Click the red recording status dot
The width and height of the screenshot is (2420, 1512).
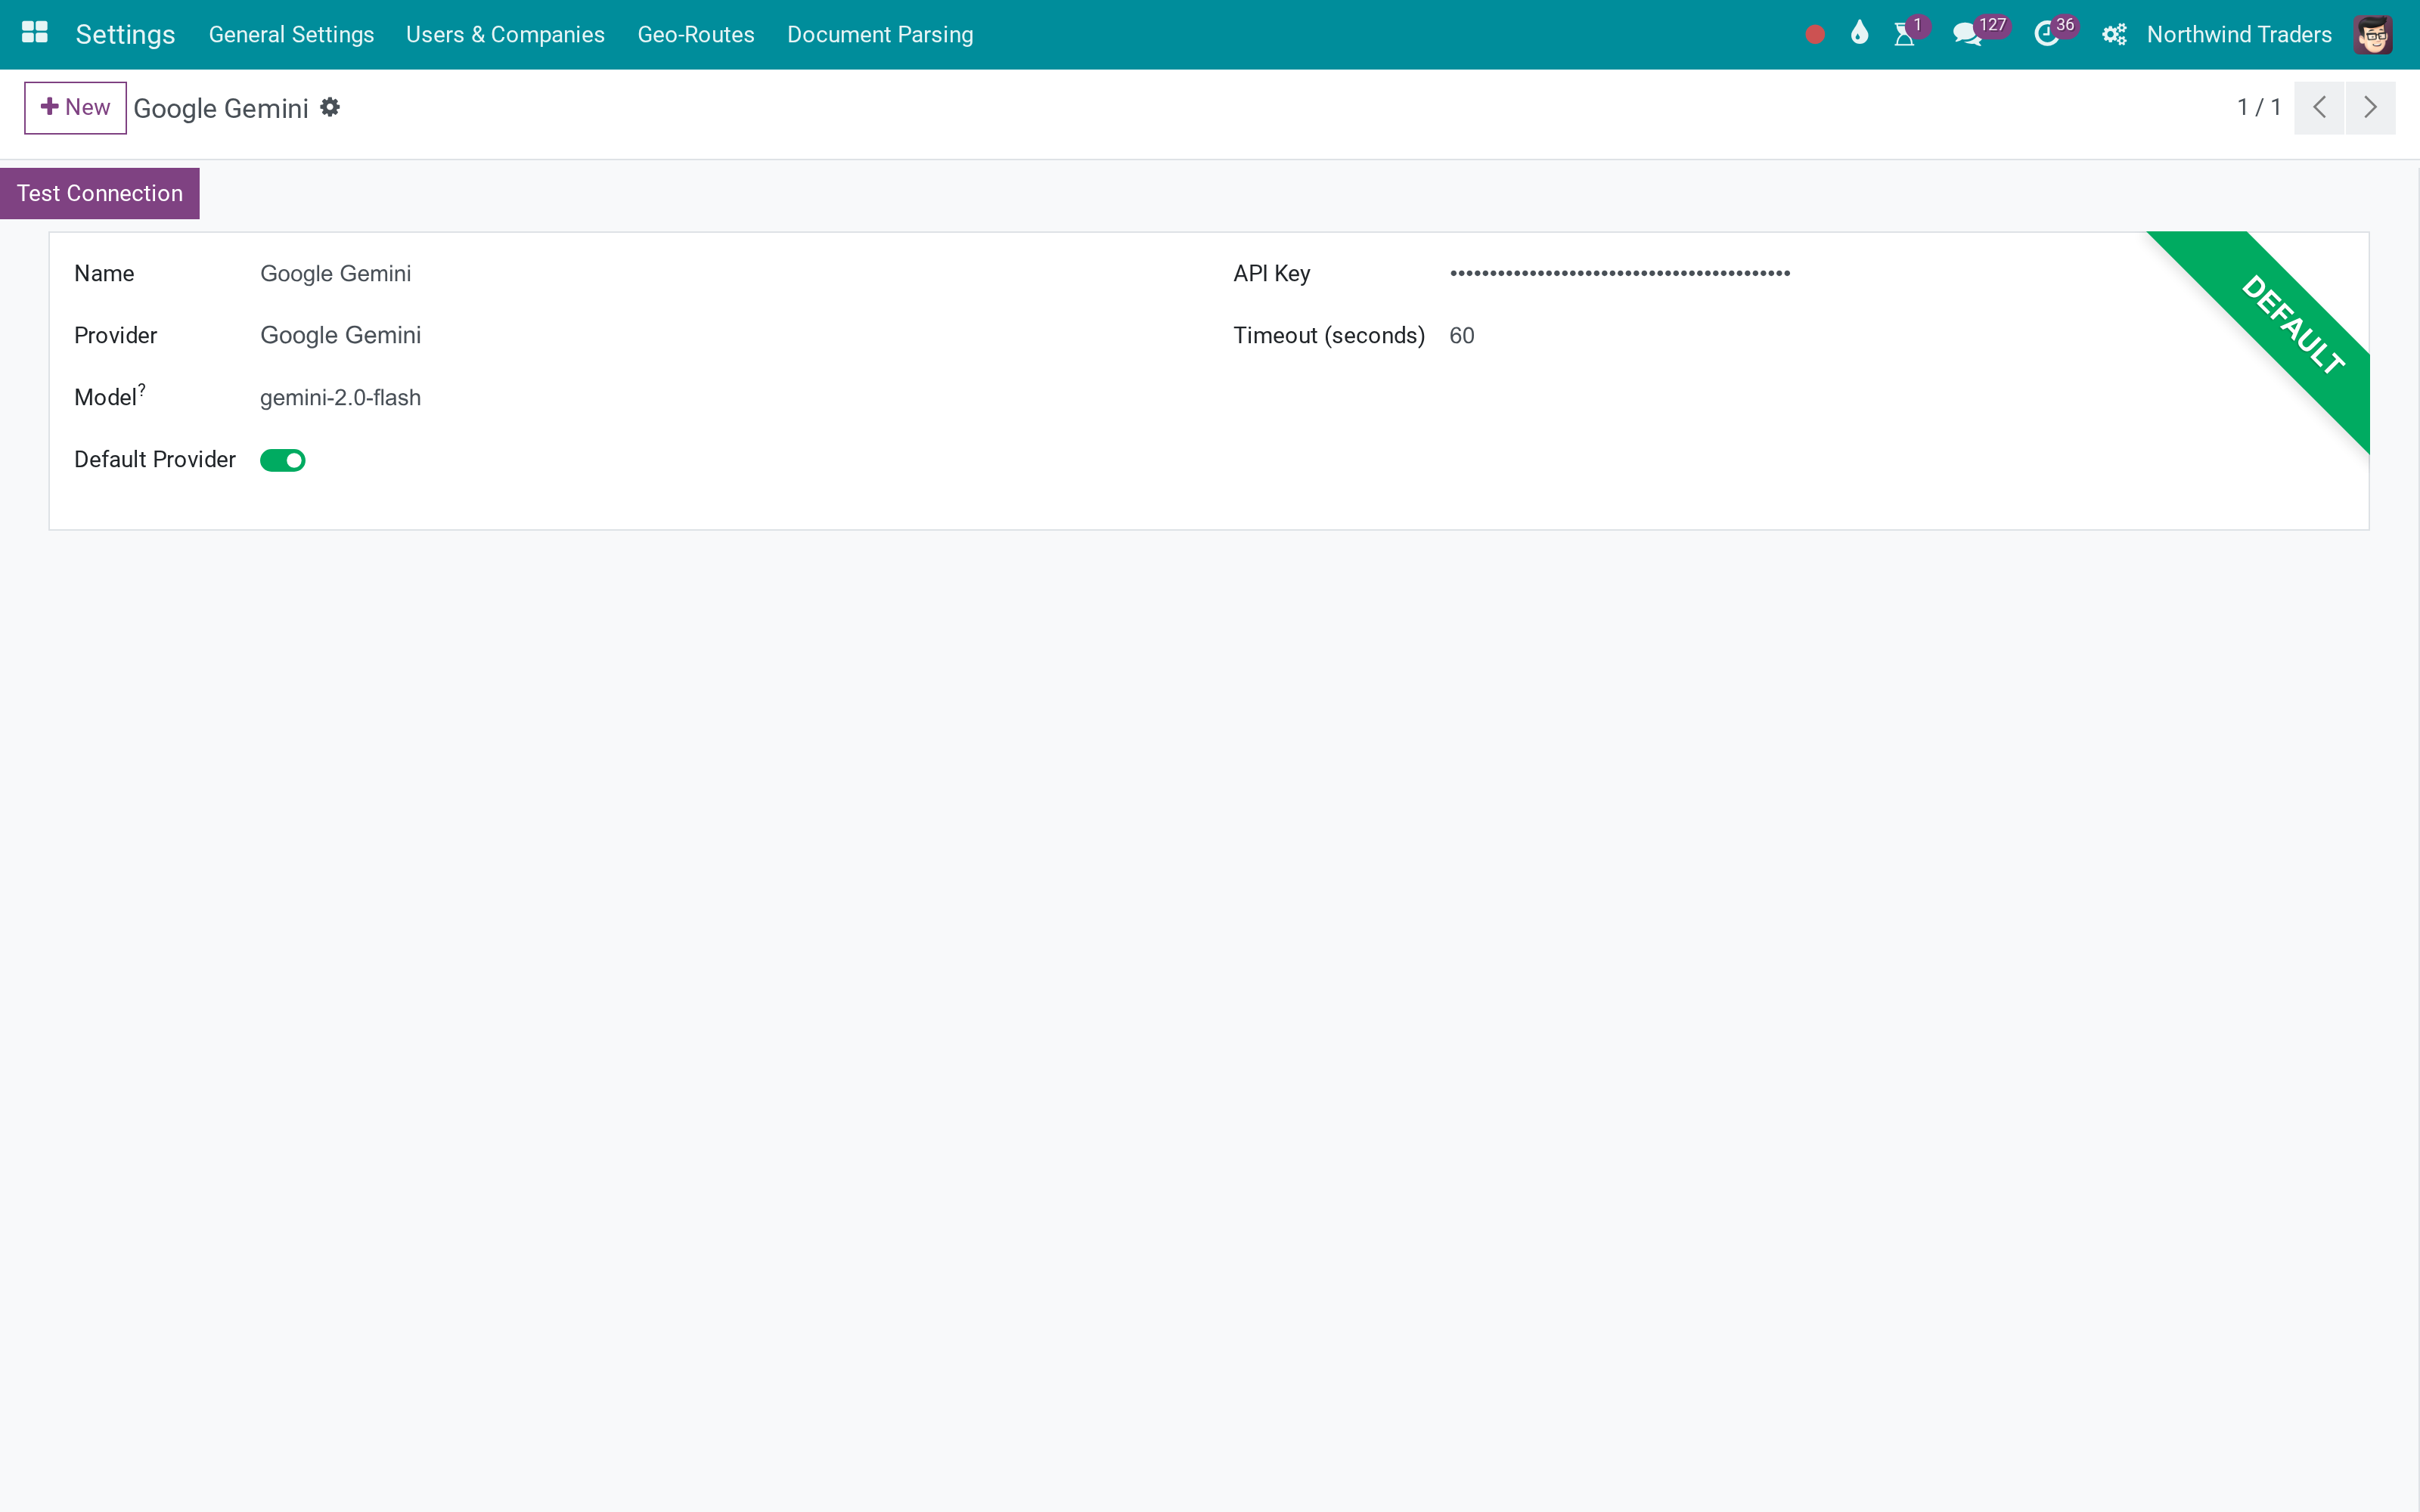tap(1815, 35)
